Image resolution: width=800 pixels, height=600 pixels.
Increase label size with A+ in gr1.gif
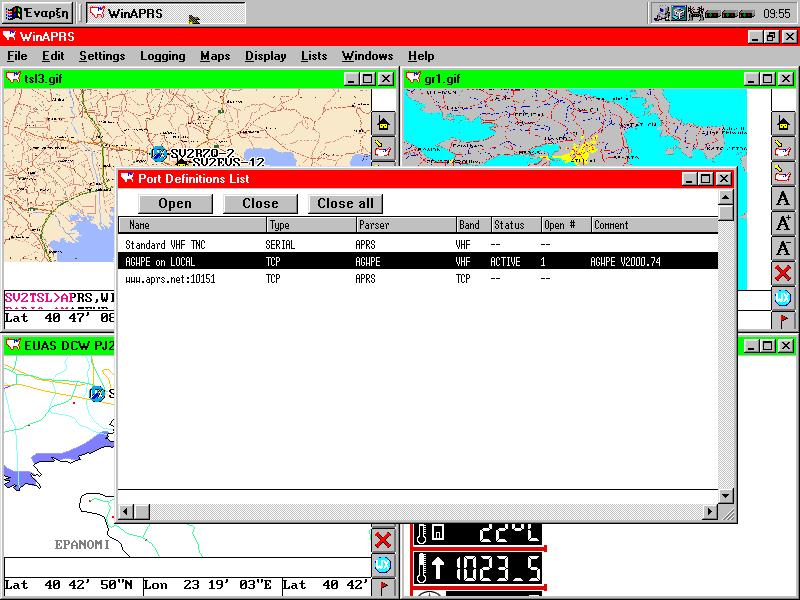click(x=783, y=223)
